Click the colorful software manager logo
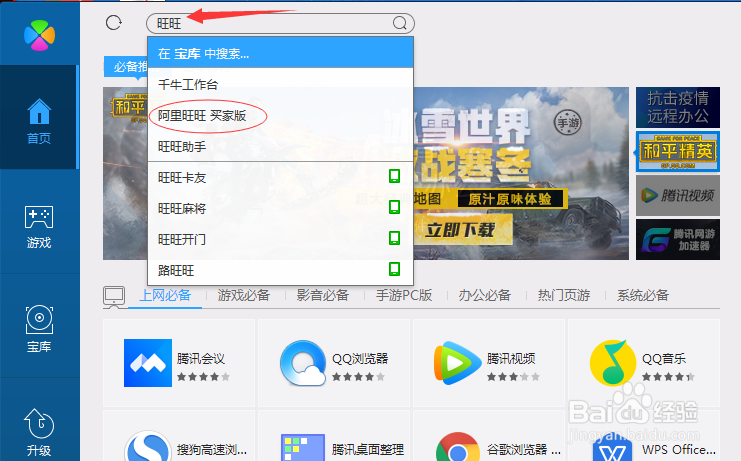The height and width of the screenshot is (461, 741). tap(40, 35)
